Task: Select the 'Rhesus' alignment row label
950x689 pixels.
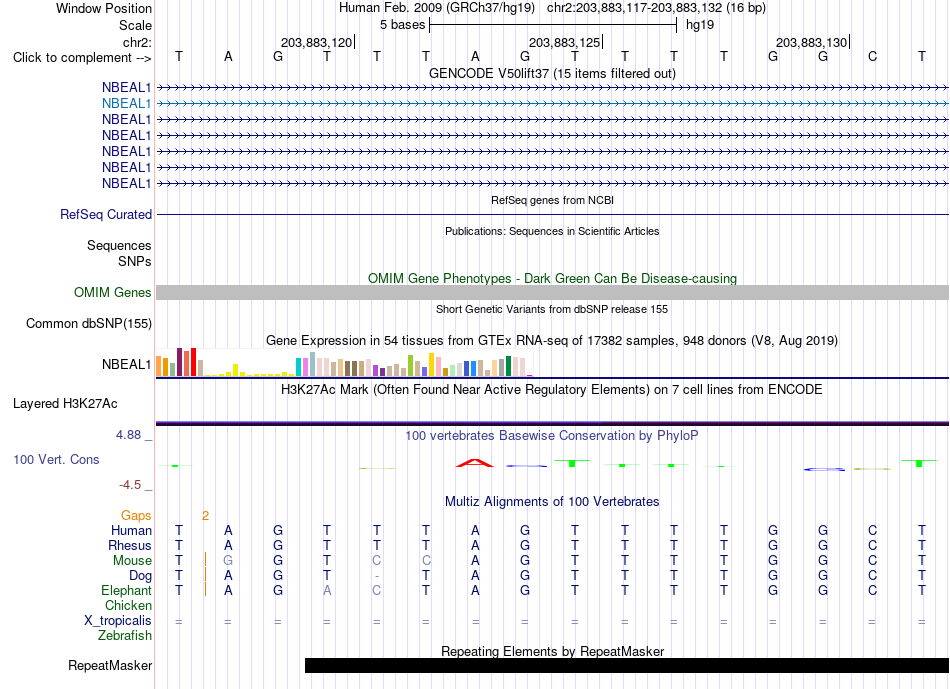Action: tap(130, 545)
